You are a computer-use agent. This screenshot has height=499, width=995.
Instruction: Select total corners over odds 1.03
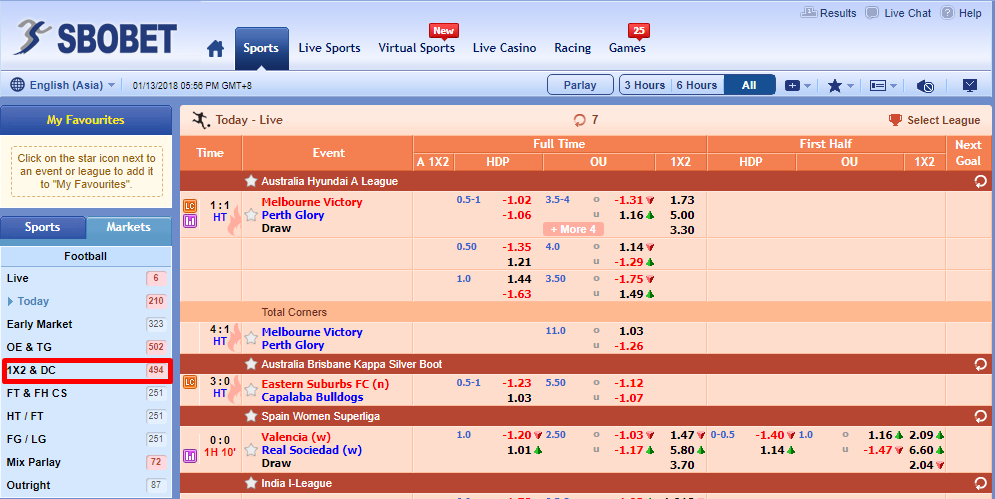tap(631, 331)
